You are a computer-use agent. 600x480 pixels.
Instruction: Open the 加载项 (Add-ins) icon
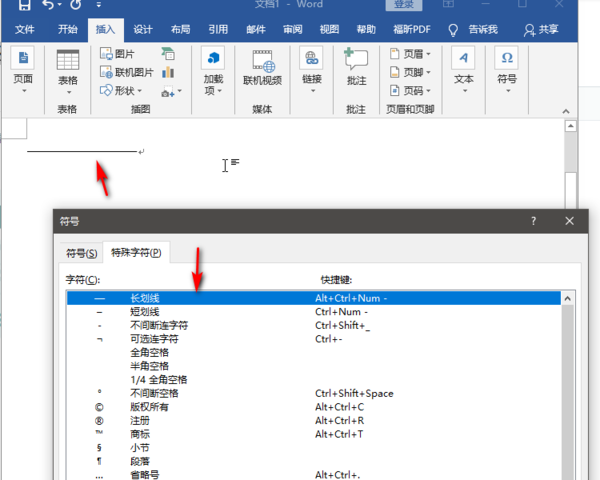(213, 58)
